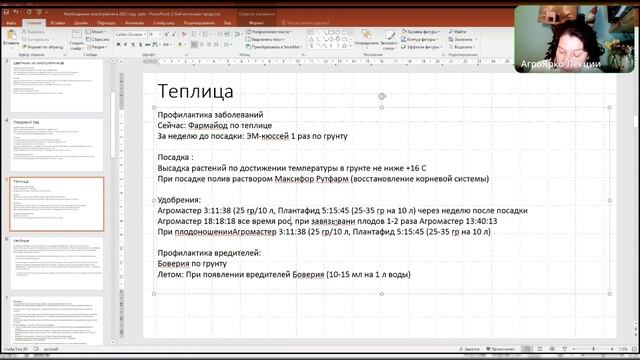Open the font name combo box

pyautogui.click(x=130, y=34)
